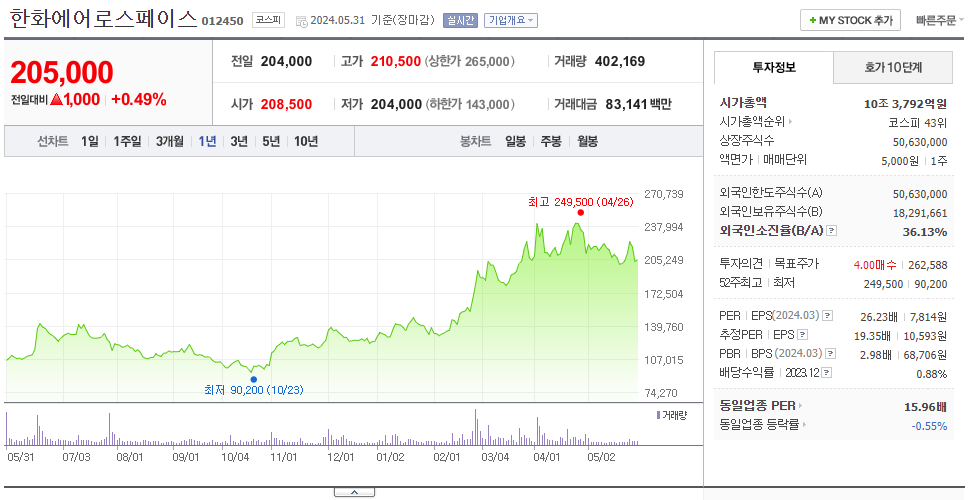Screen dimensions: 968x500
Task: Show the 일봉 candlestick chart
Action: 515,141
